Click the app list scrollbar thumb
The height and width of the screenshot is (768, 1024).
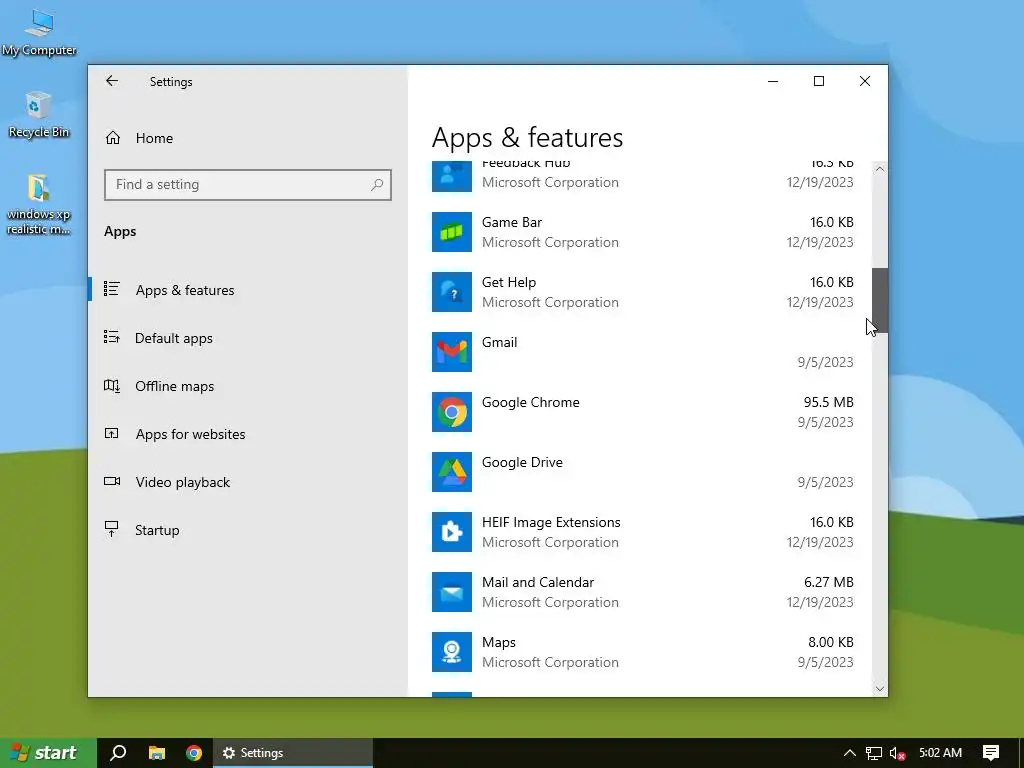(880, 300)
